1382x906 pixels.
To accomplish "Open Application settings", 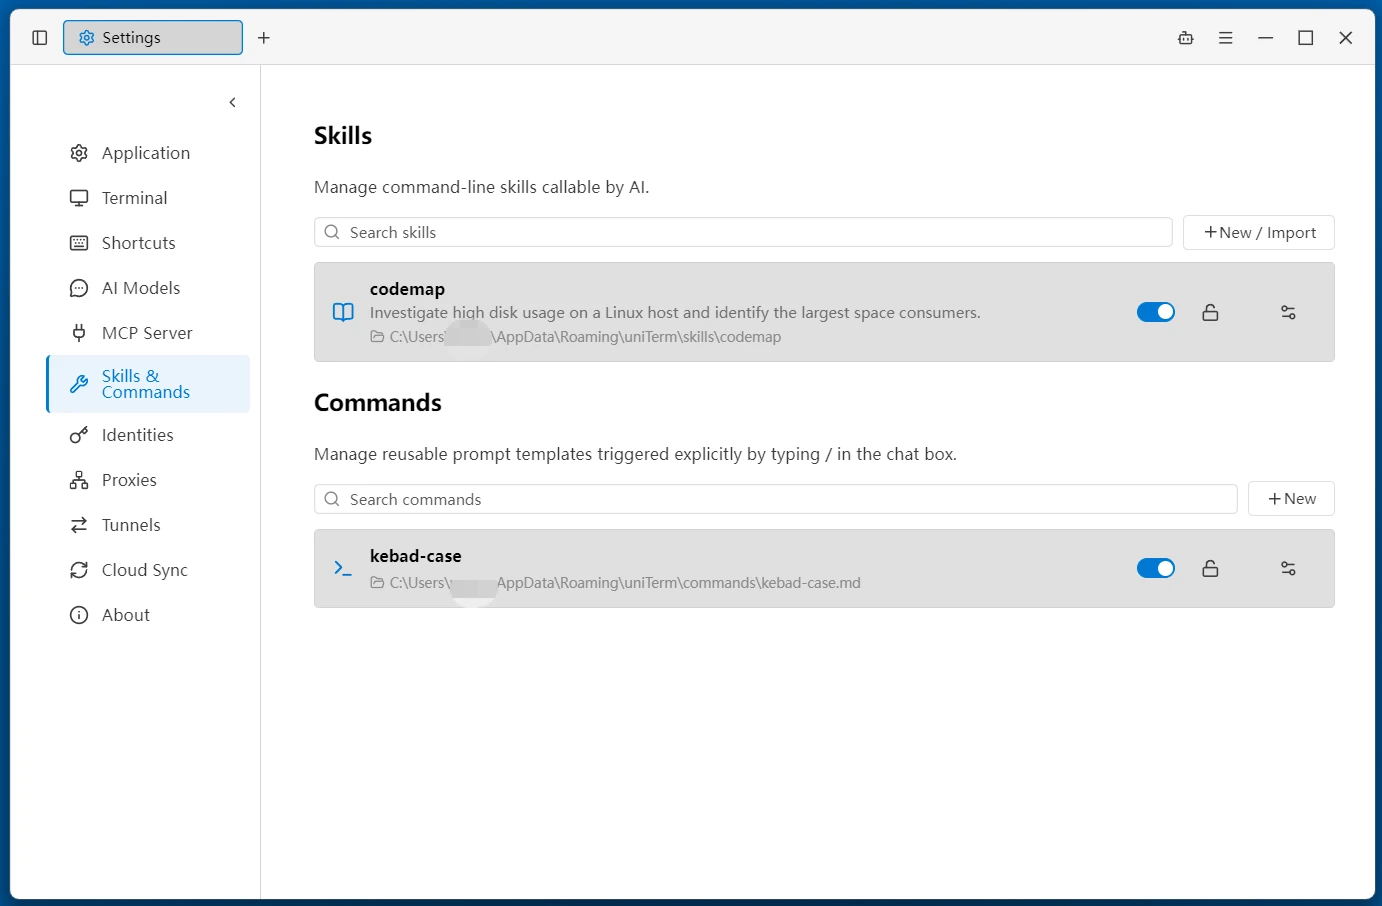I will pyautogui.click(x=148, y=153).
